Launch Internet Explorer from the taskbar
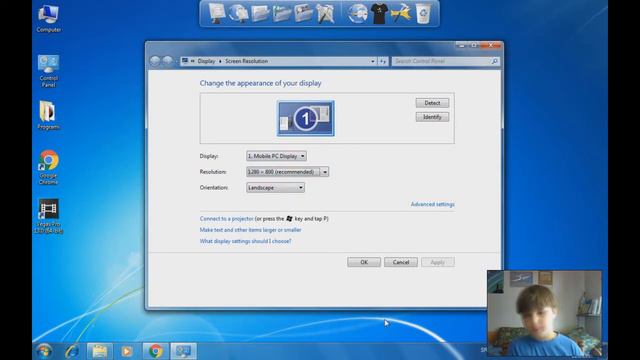This screenshot has height=360, width=640. pos(72,351)
